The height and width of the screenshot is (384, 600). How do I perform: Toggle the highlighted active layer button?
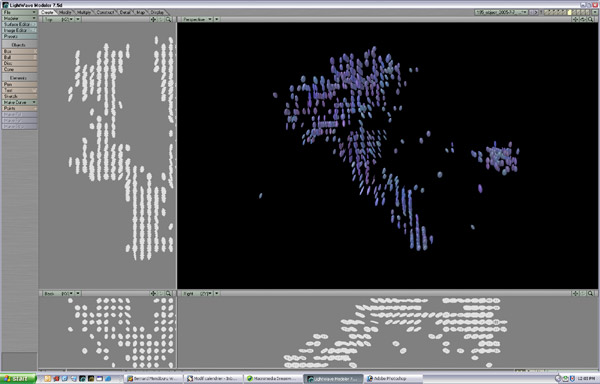pyautogui.click(x=569, y=12)
